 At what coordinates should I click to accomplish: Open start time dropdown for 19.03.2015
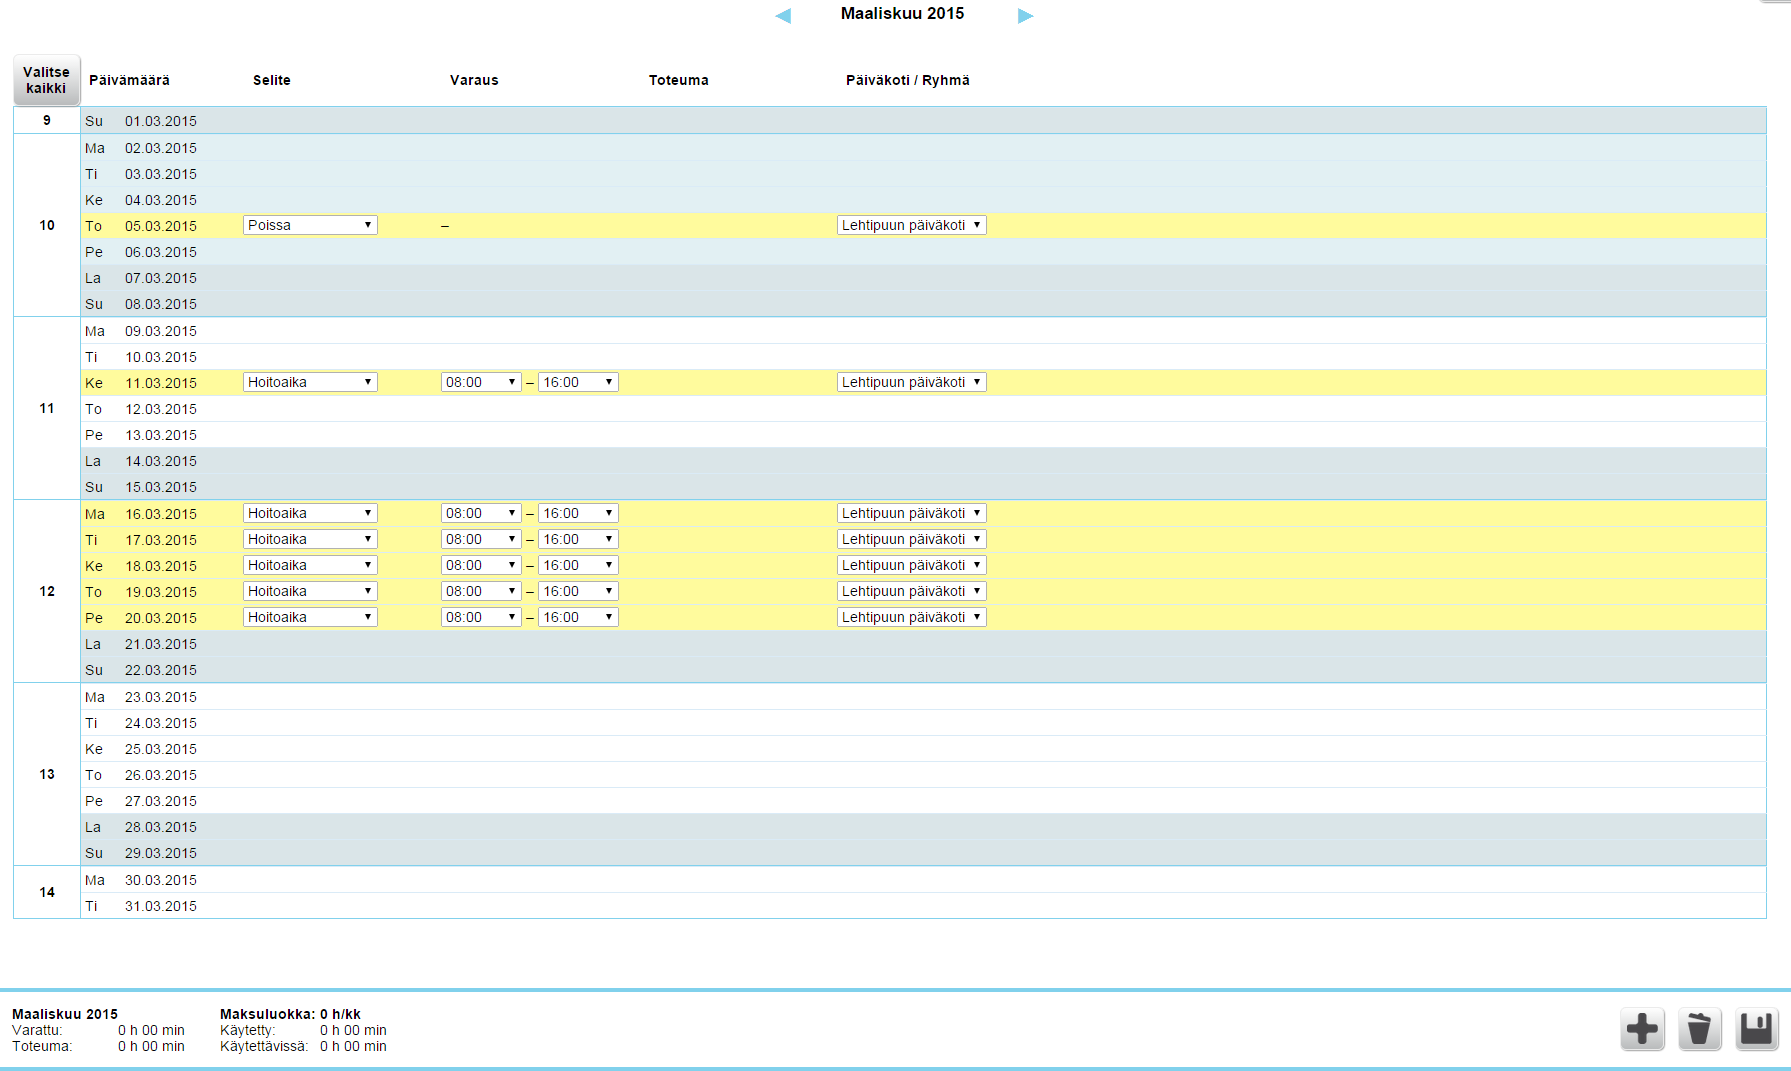pos(481,591)
